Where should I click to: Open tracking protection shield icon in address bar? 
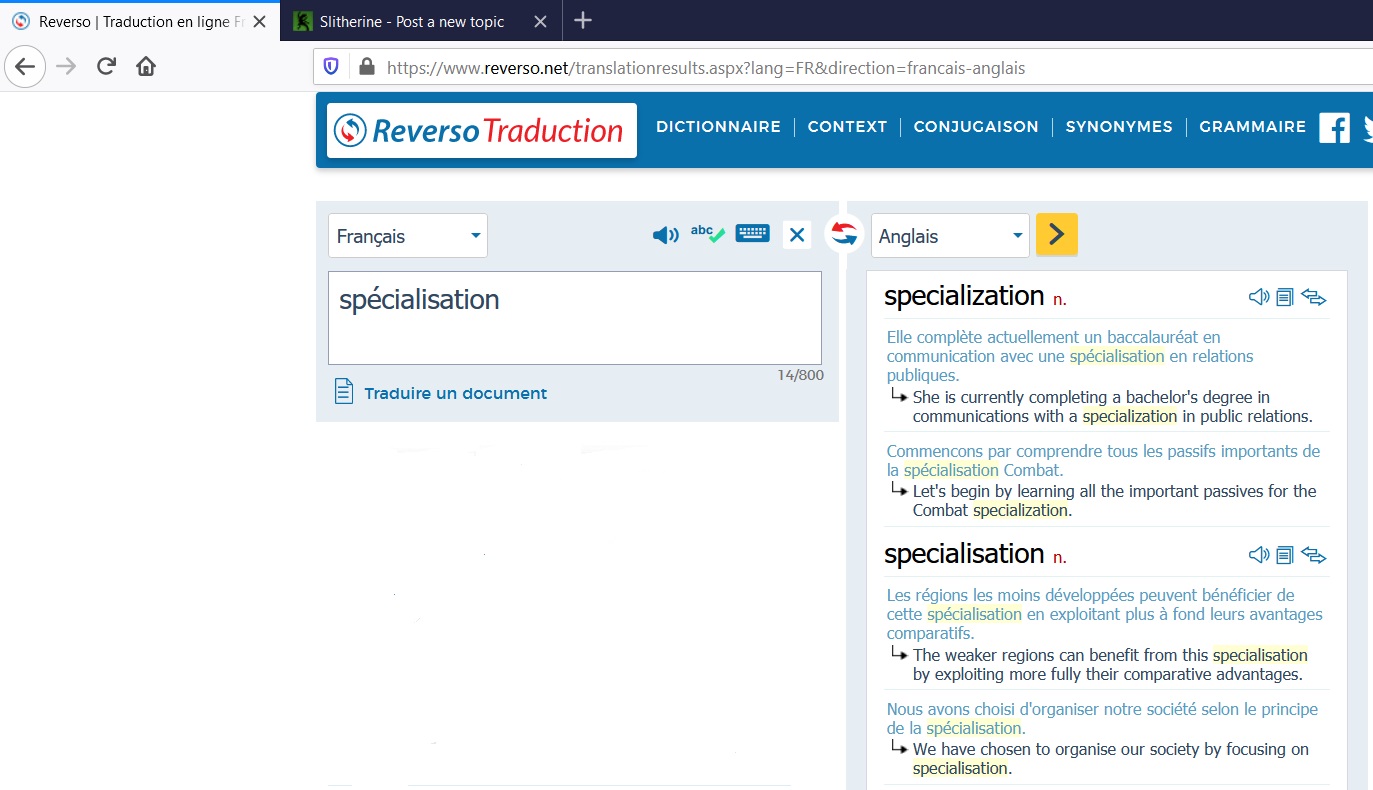tap(331, 67)
